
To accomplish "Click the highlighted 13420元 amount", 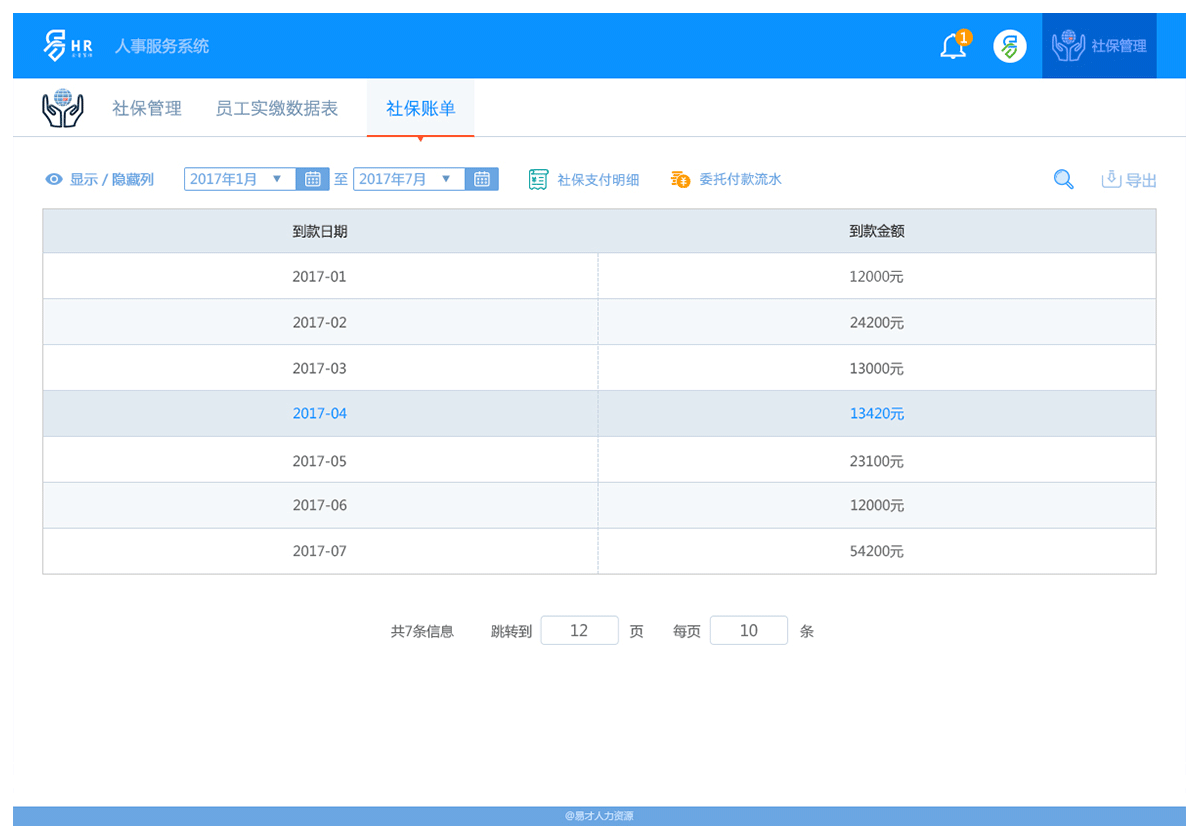I will tap(877, 413).
